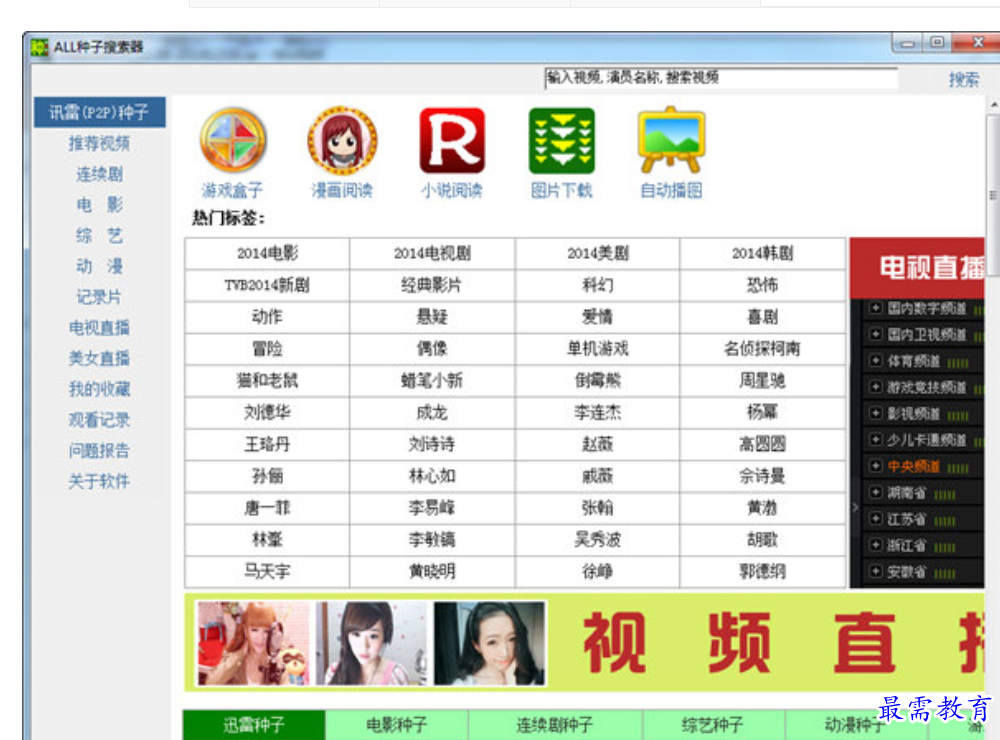This screenshot has width=1000, height=740.
Task: Select the 恐怖 tag cell
Action: tap(763, 285)
